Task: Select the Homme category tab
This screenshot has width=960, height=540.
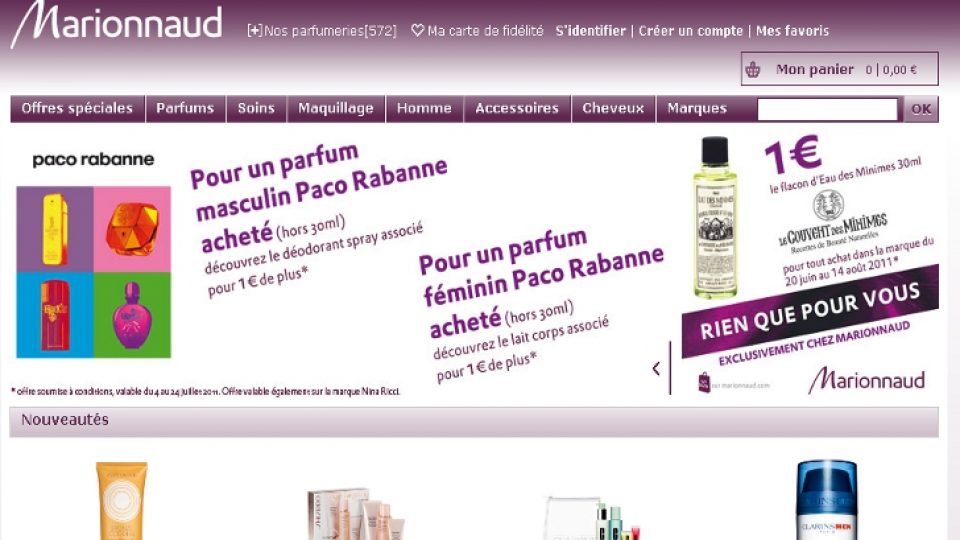Action: [x=424, y=108]
